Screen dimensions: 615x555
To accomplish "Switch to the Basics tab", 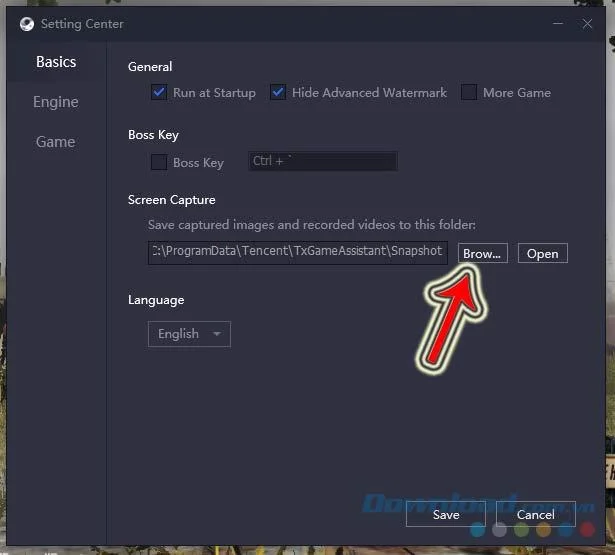I will 56,62.
